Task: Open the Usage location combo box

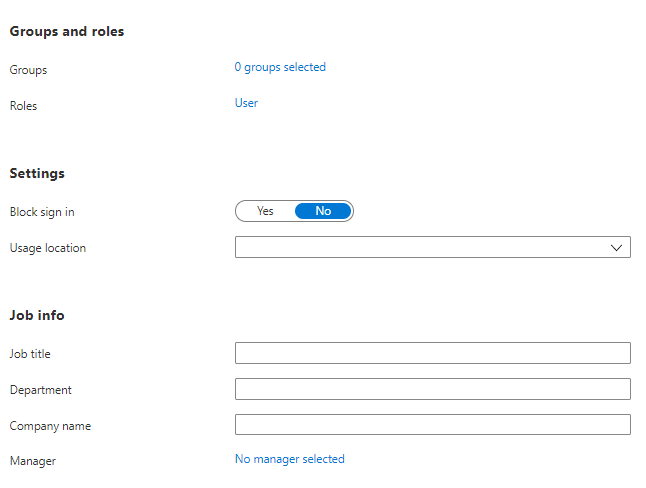Action: [432, 248]
